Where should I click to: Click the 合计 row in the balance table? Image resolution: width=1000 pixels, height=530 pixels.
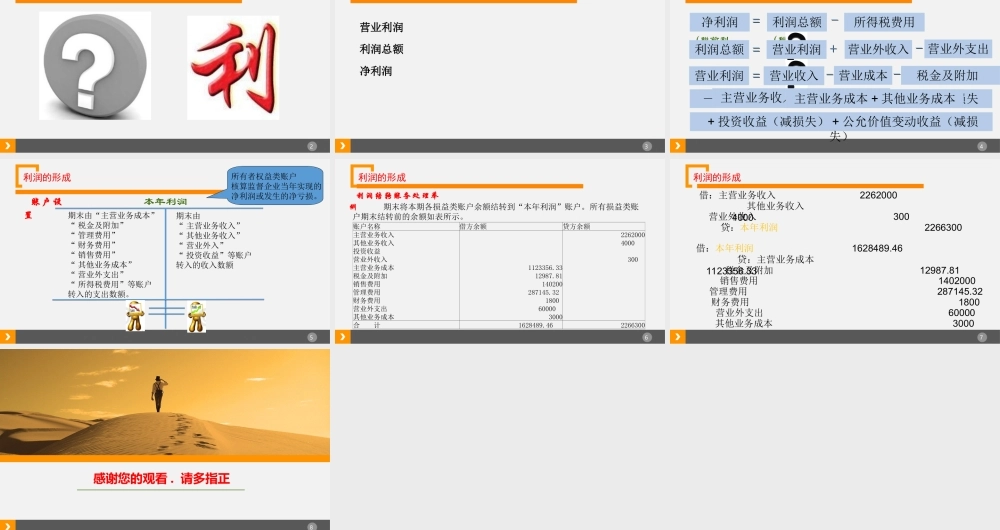point(499,325)
